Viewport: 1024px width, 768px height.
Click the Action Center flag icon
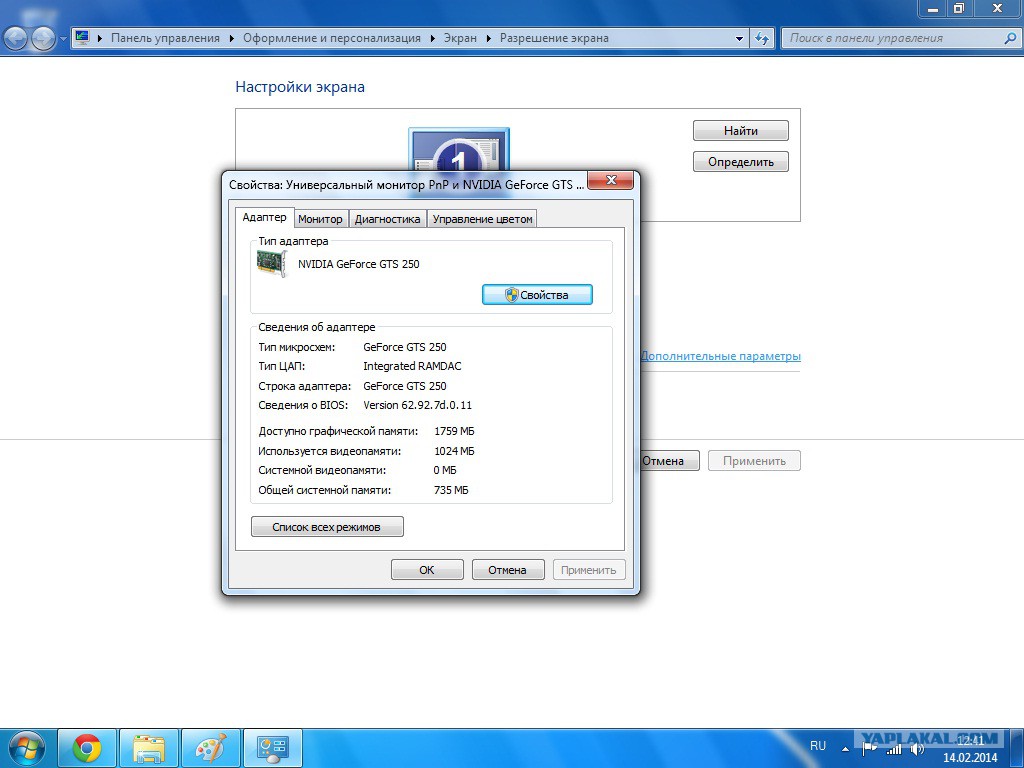pyautogui.click(x=869, y=748)
